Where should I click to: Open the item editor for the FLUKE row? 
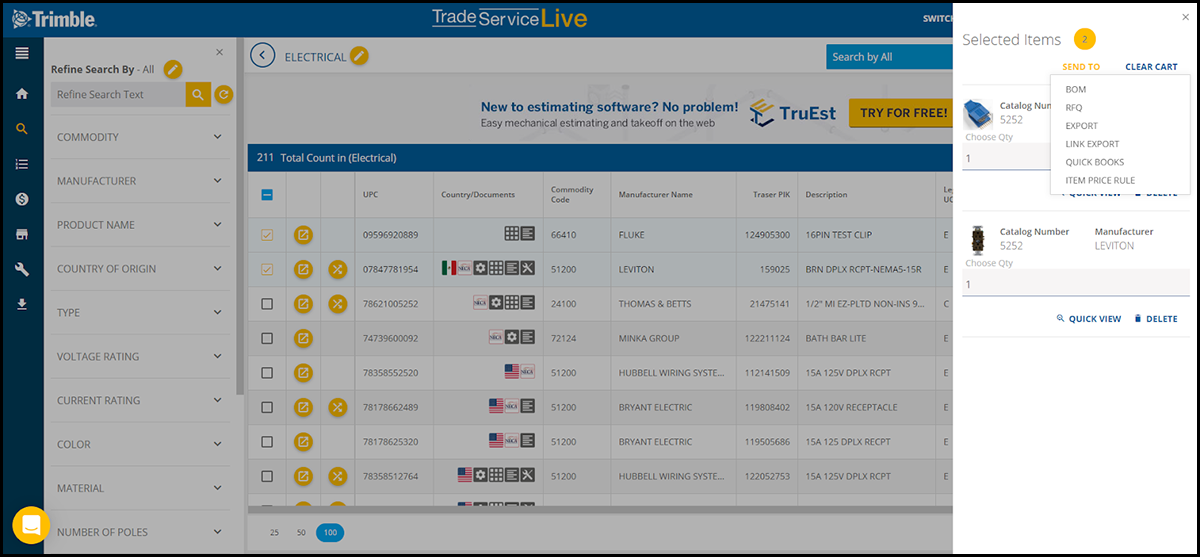coord(303,235)
